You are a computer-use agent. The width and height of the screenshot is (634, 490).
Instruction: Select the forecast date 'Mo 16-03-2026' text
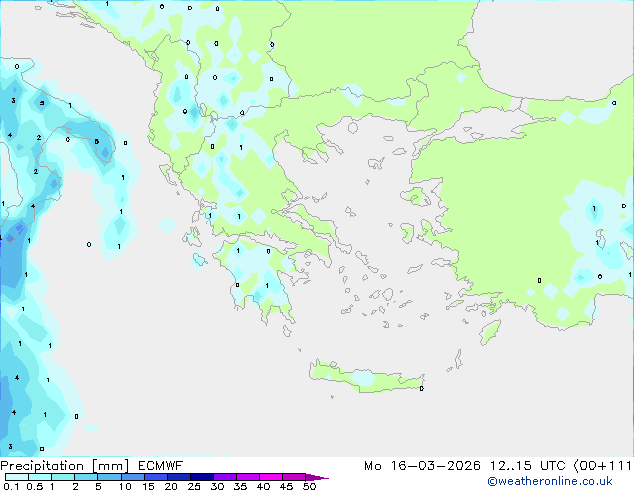tap(422, 466)
